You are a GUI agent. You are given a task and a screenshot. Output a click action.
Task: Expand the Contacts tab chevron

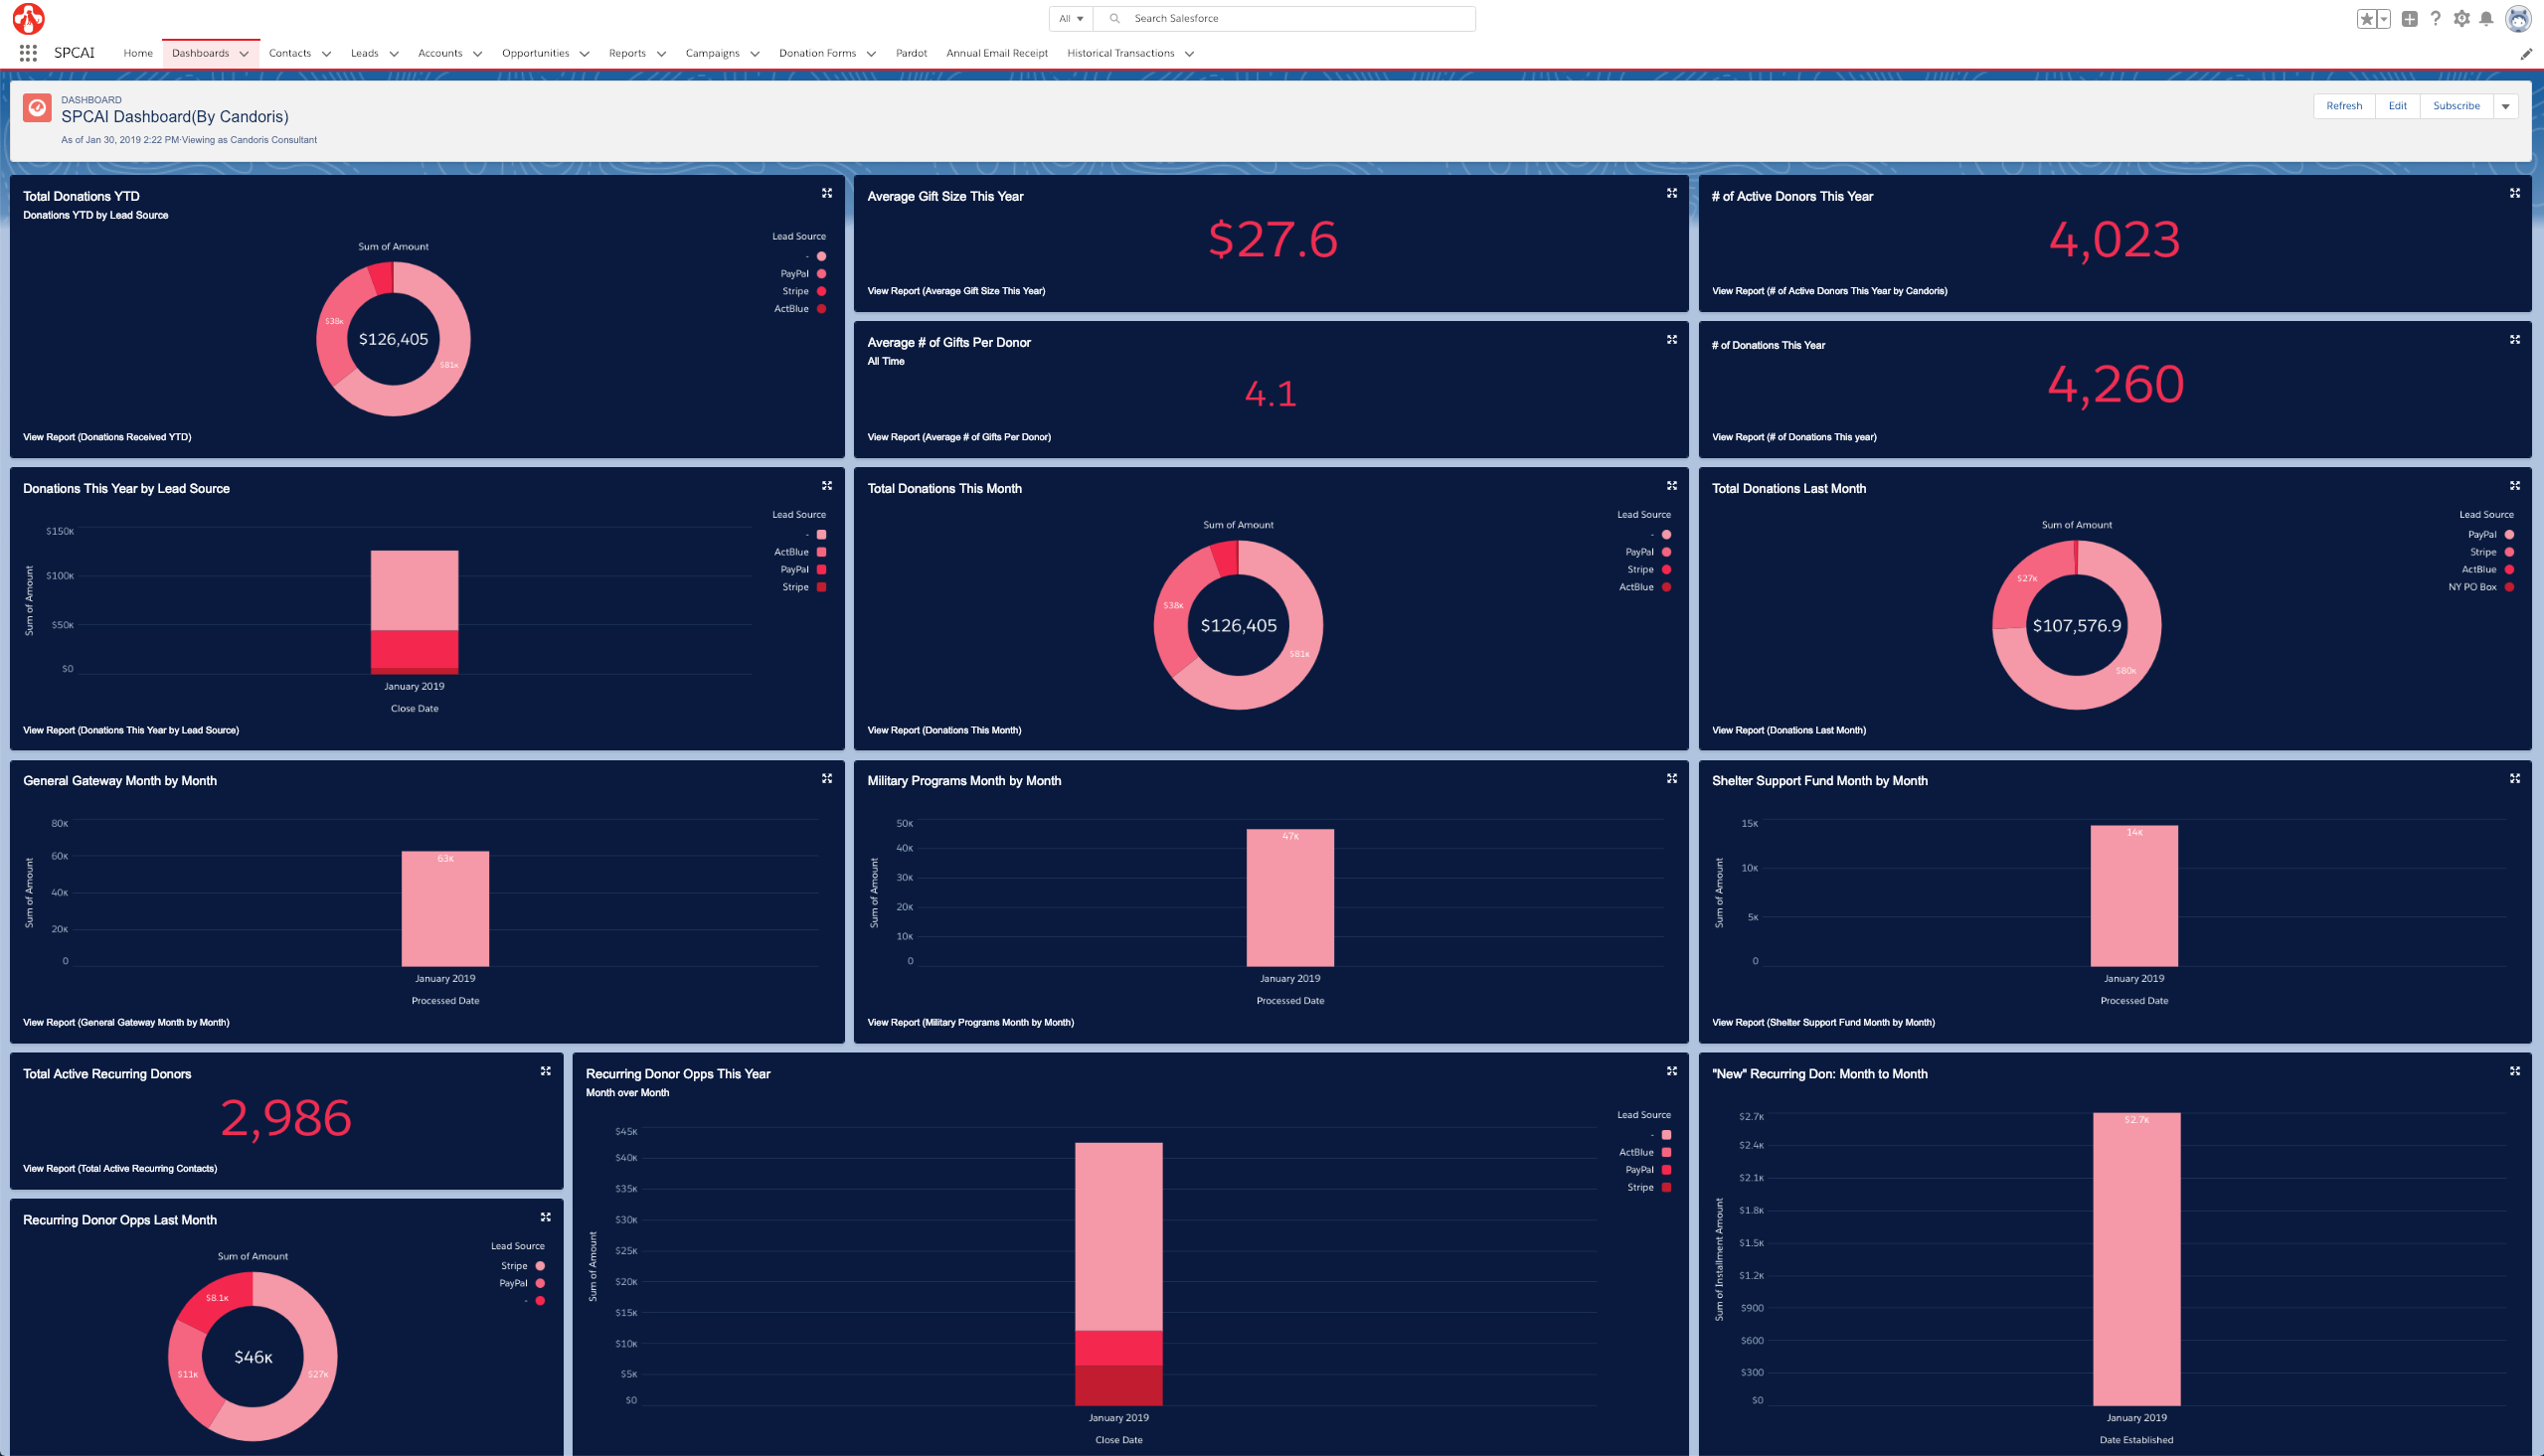(x=326, y=54)
